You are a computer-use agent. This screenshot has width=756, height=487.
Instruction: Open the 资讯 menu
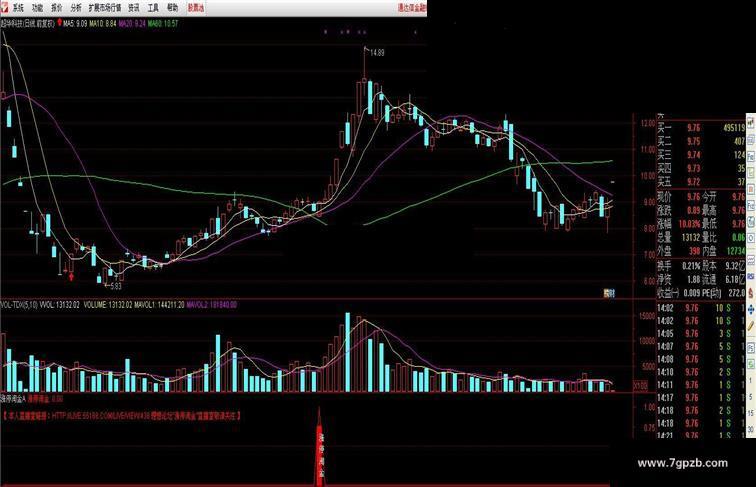click(134, 8)
